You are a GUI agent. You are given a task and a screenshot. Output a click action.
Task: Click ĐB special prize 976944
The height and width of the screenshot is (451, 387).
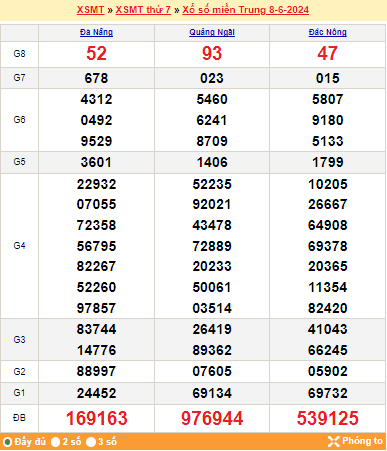click(x=212, y=418)
